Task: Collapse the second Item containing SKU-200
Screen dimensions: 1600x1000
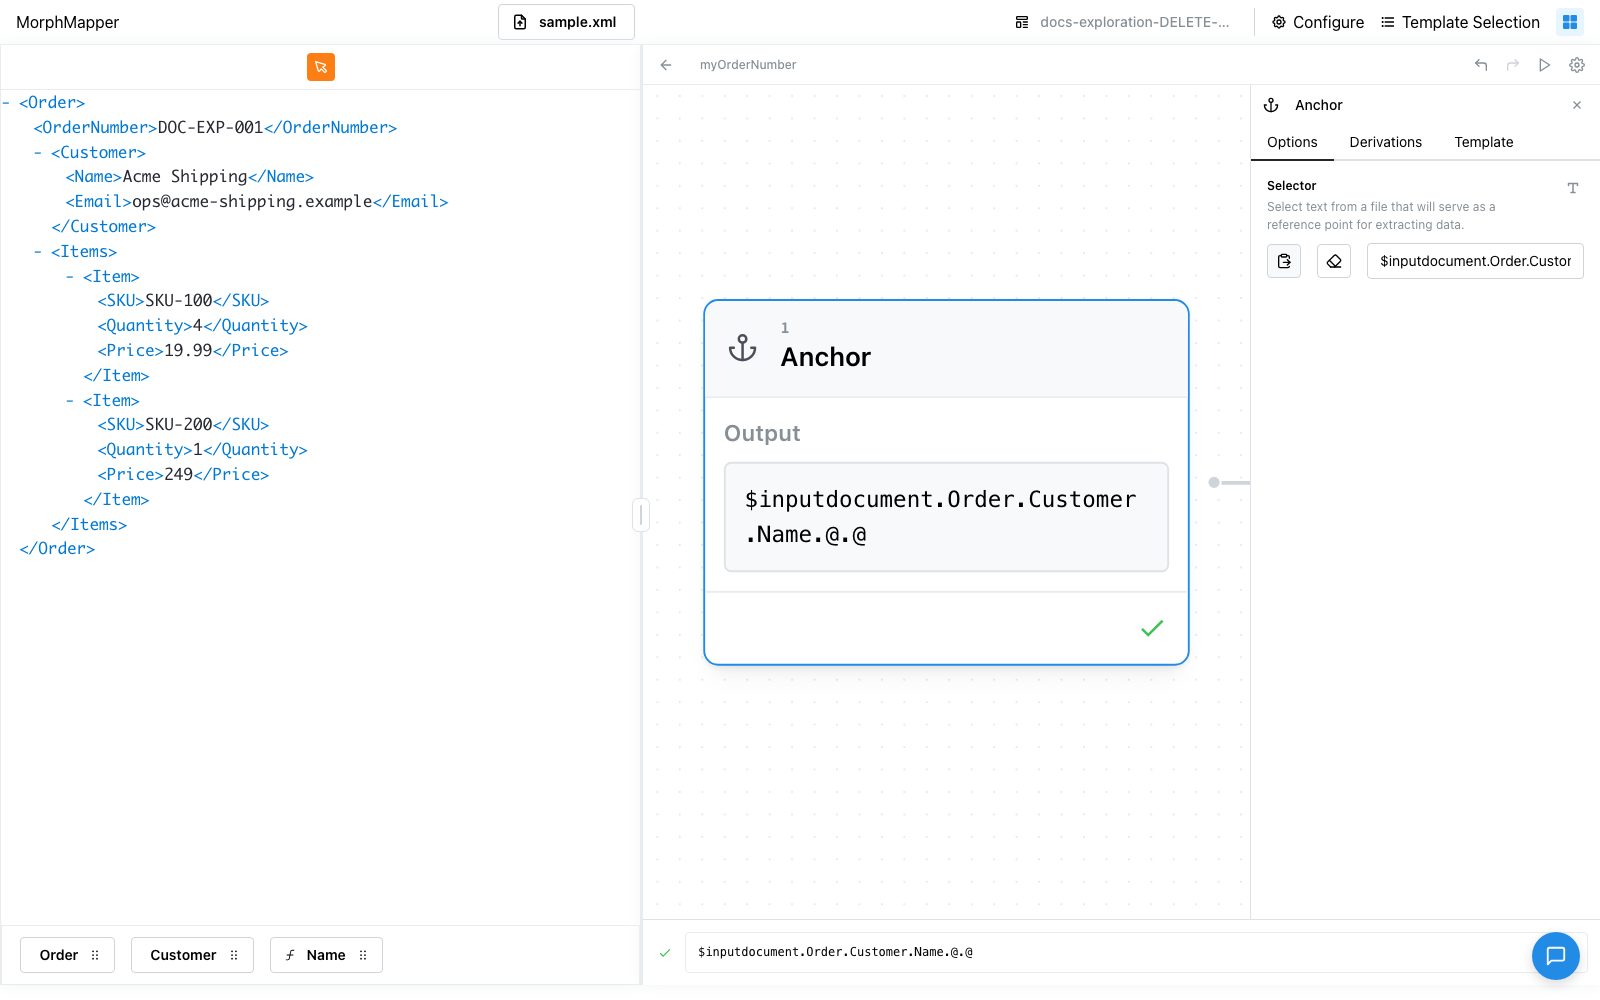Action: [x=70, y=401]
